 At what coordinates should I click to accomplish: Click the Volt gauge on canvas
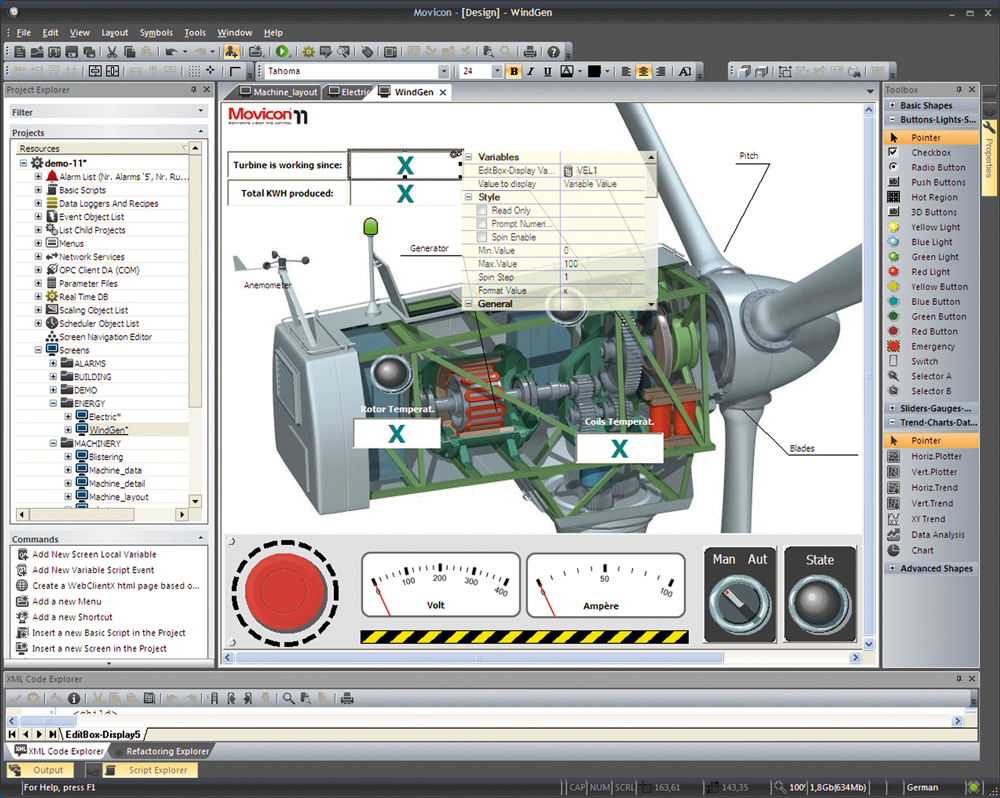point(441,585)
